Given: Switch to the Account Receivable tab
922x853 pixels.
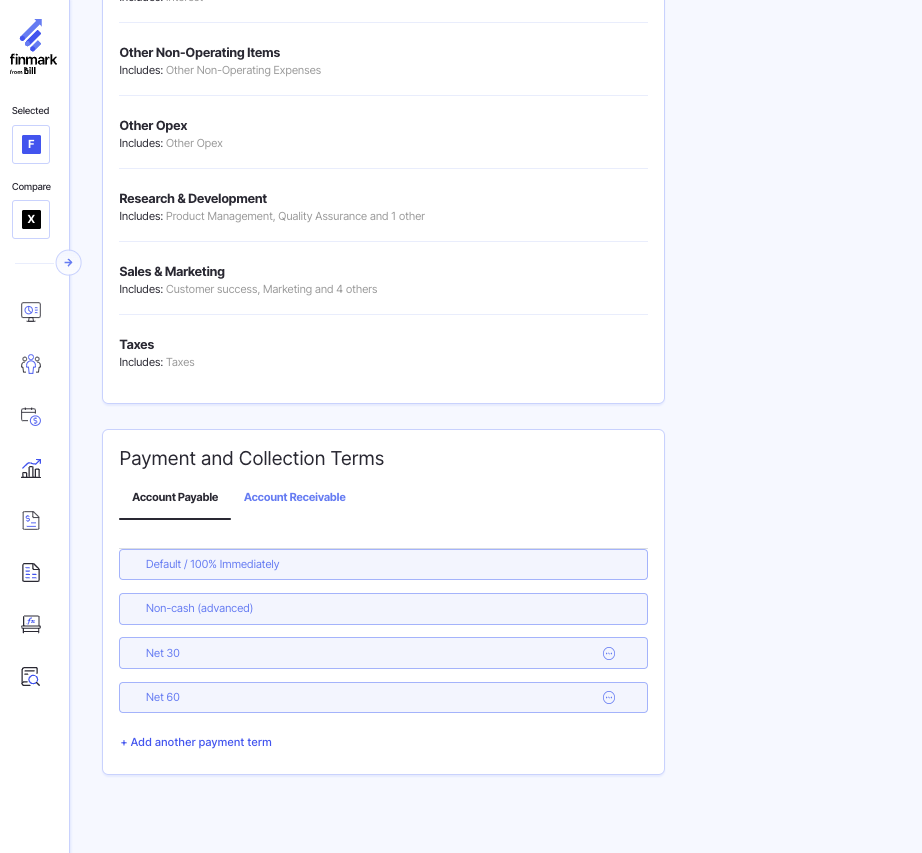Looking at the screenshot, I should click(x=294, y=497).
